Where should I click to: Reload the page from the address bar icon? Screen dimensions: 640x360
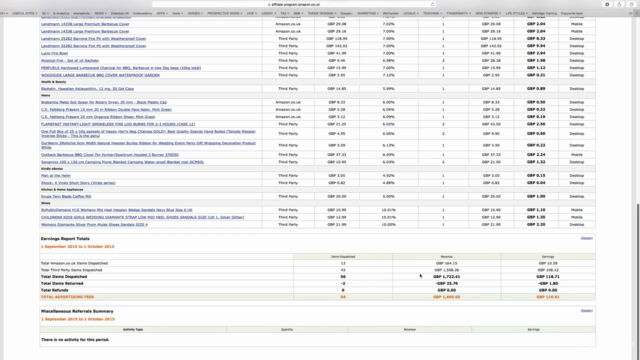(x=432, y=4)
